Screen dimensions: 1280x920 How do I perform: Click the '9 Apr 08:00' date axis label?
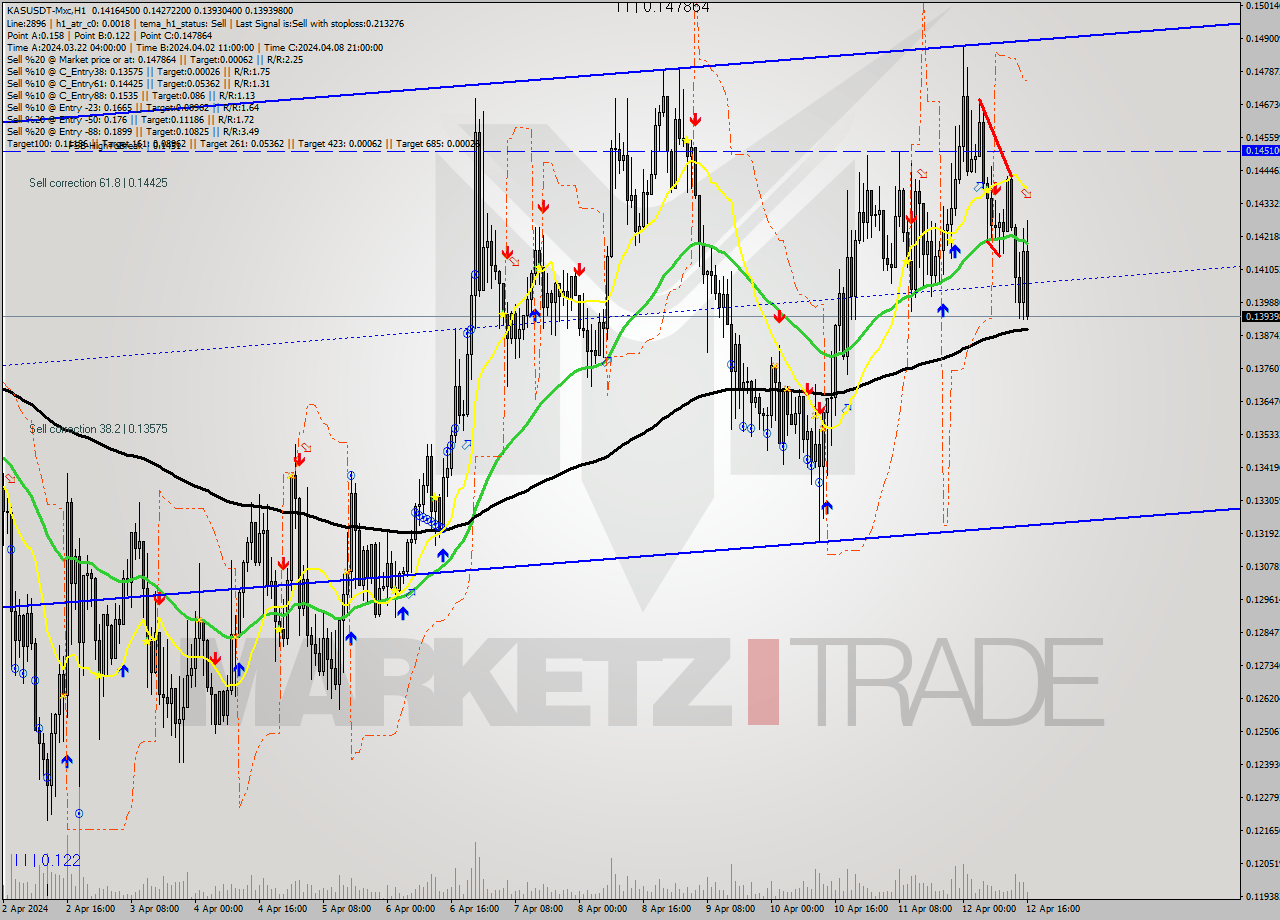coord(729,909)
